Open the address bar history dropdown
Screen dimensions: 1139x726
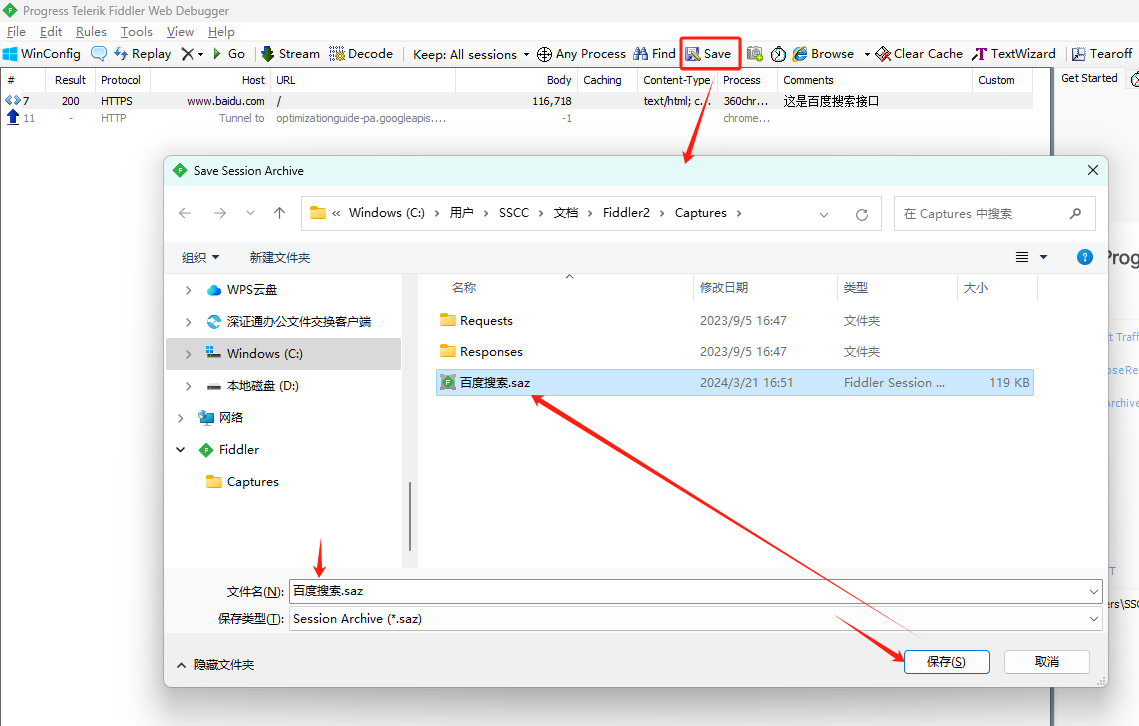click(824, 214)
